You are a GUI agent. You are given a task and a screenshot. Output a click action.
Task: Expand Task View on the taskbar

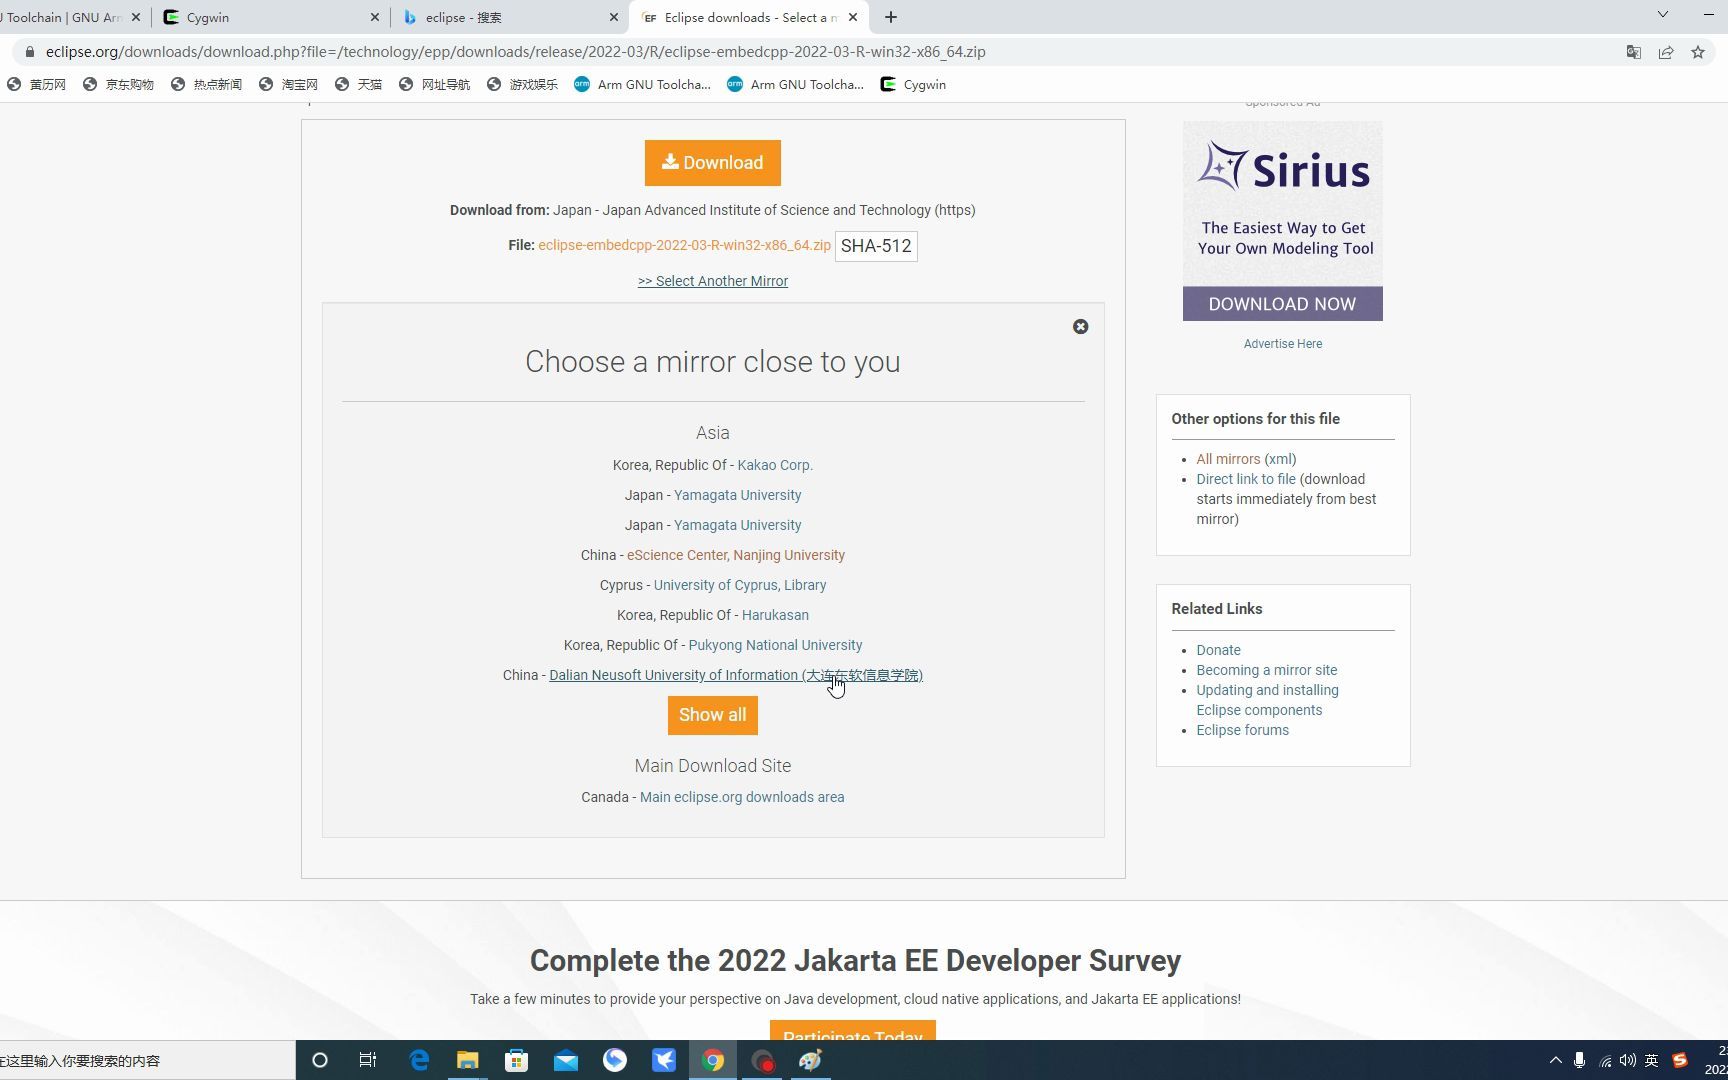[368, 1060]
